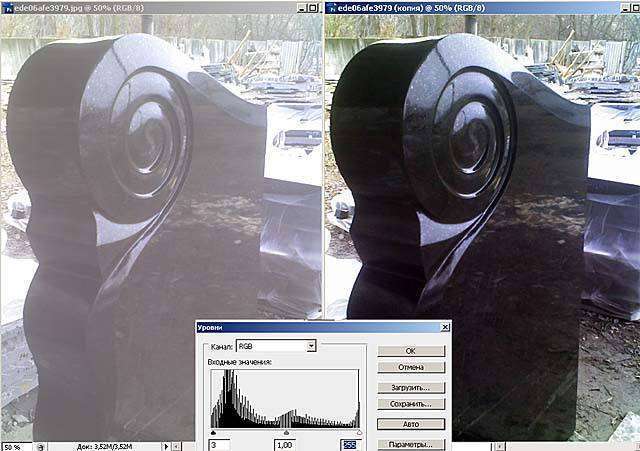Open the Канал RGB dropdown

pos(311,346)
